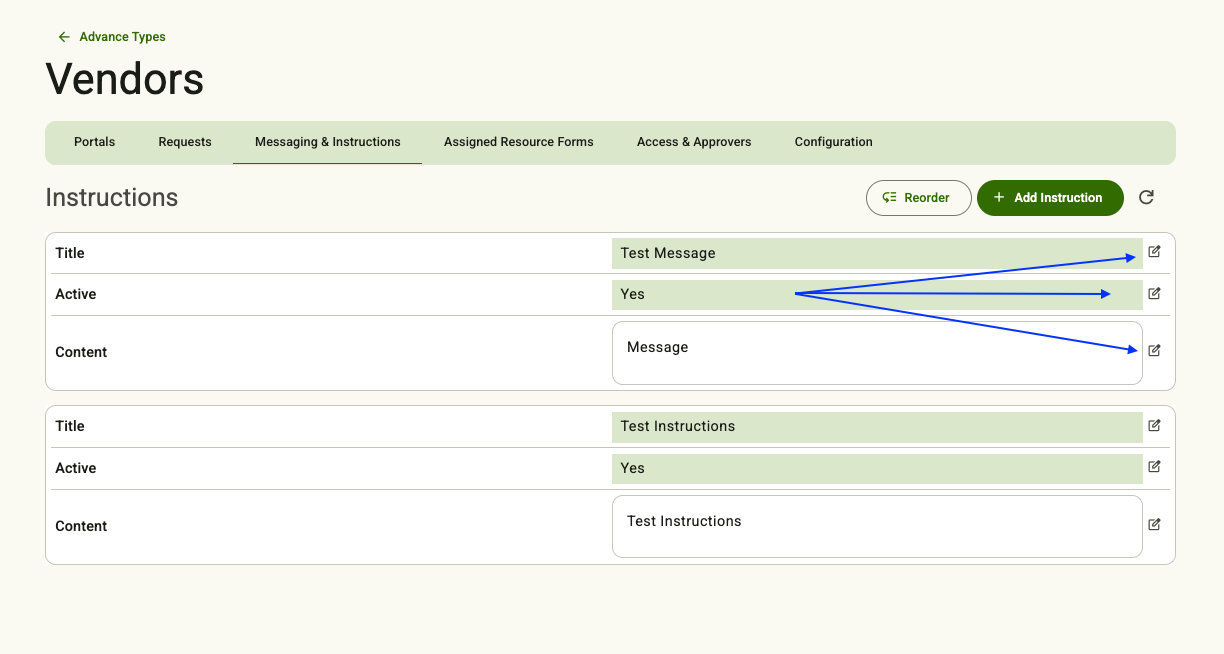Switch to Assigned Resource Forms tab
The image size is (1224, 654).
coord(519,142)
